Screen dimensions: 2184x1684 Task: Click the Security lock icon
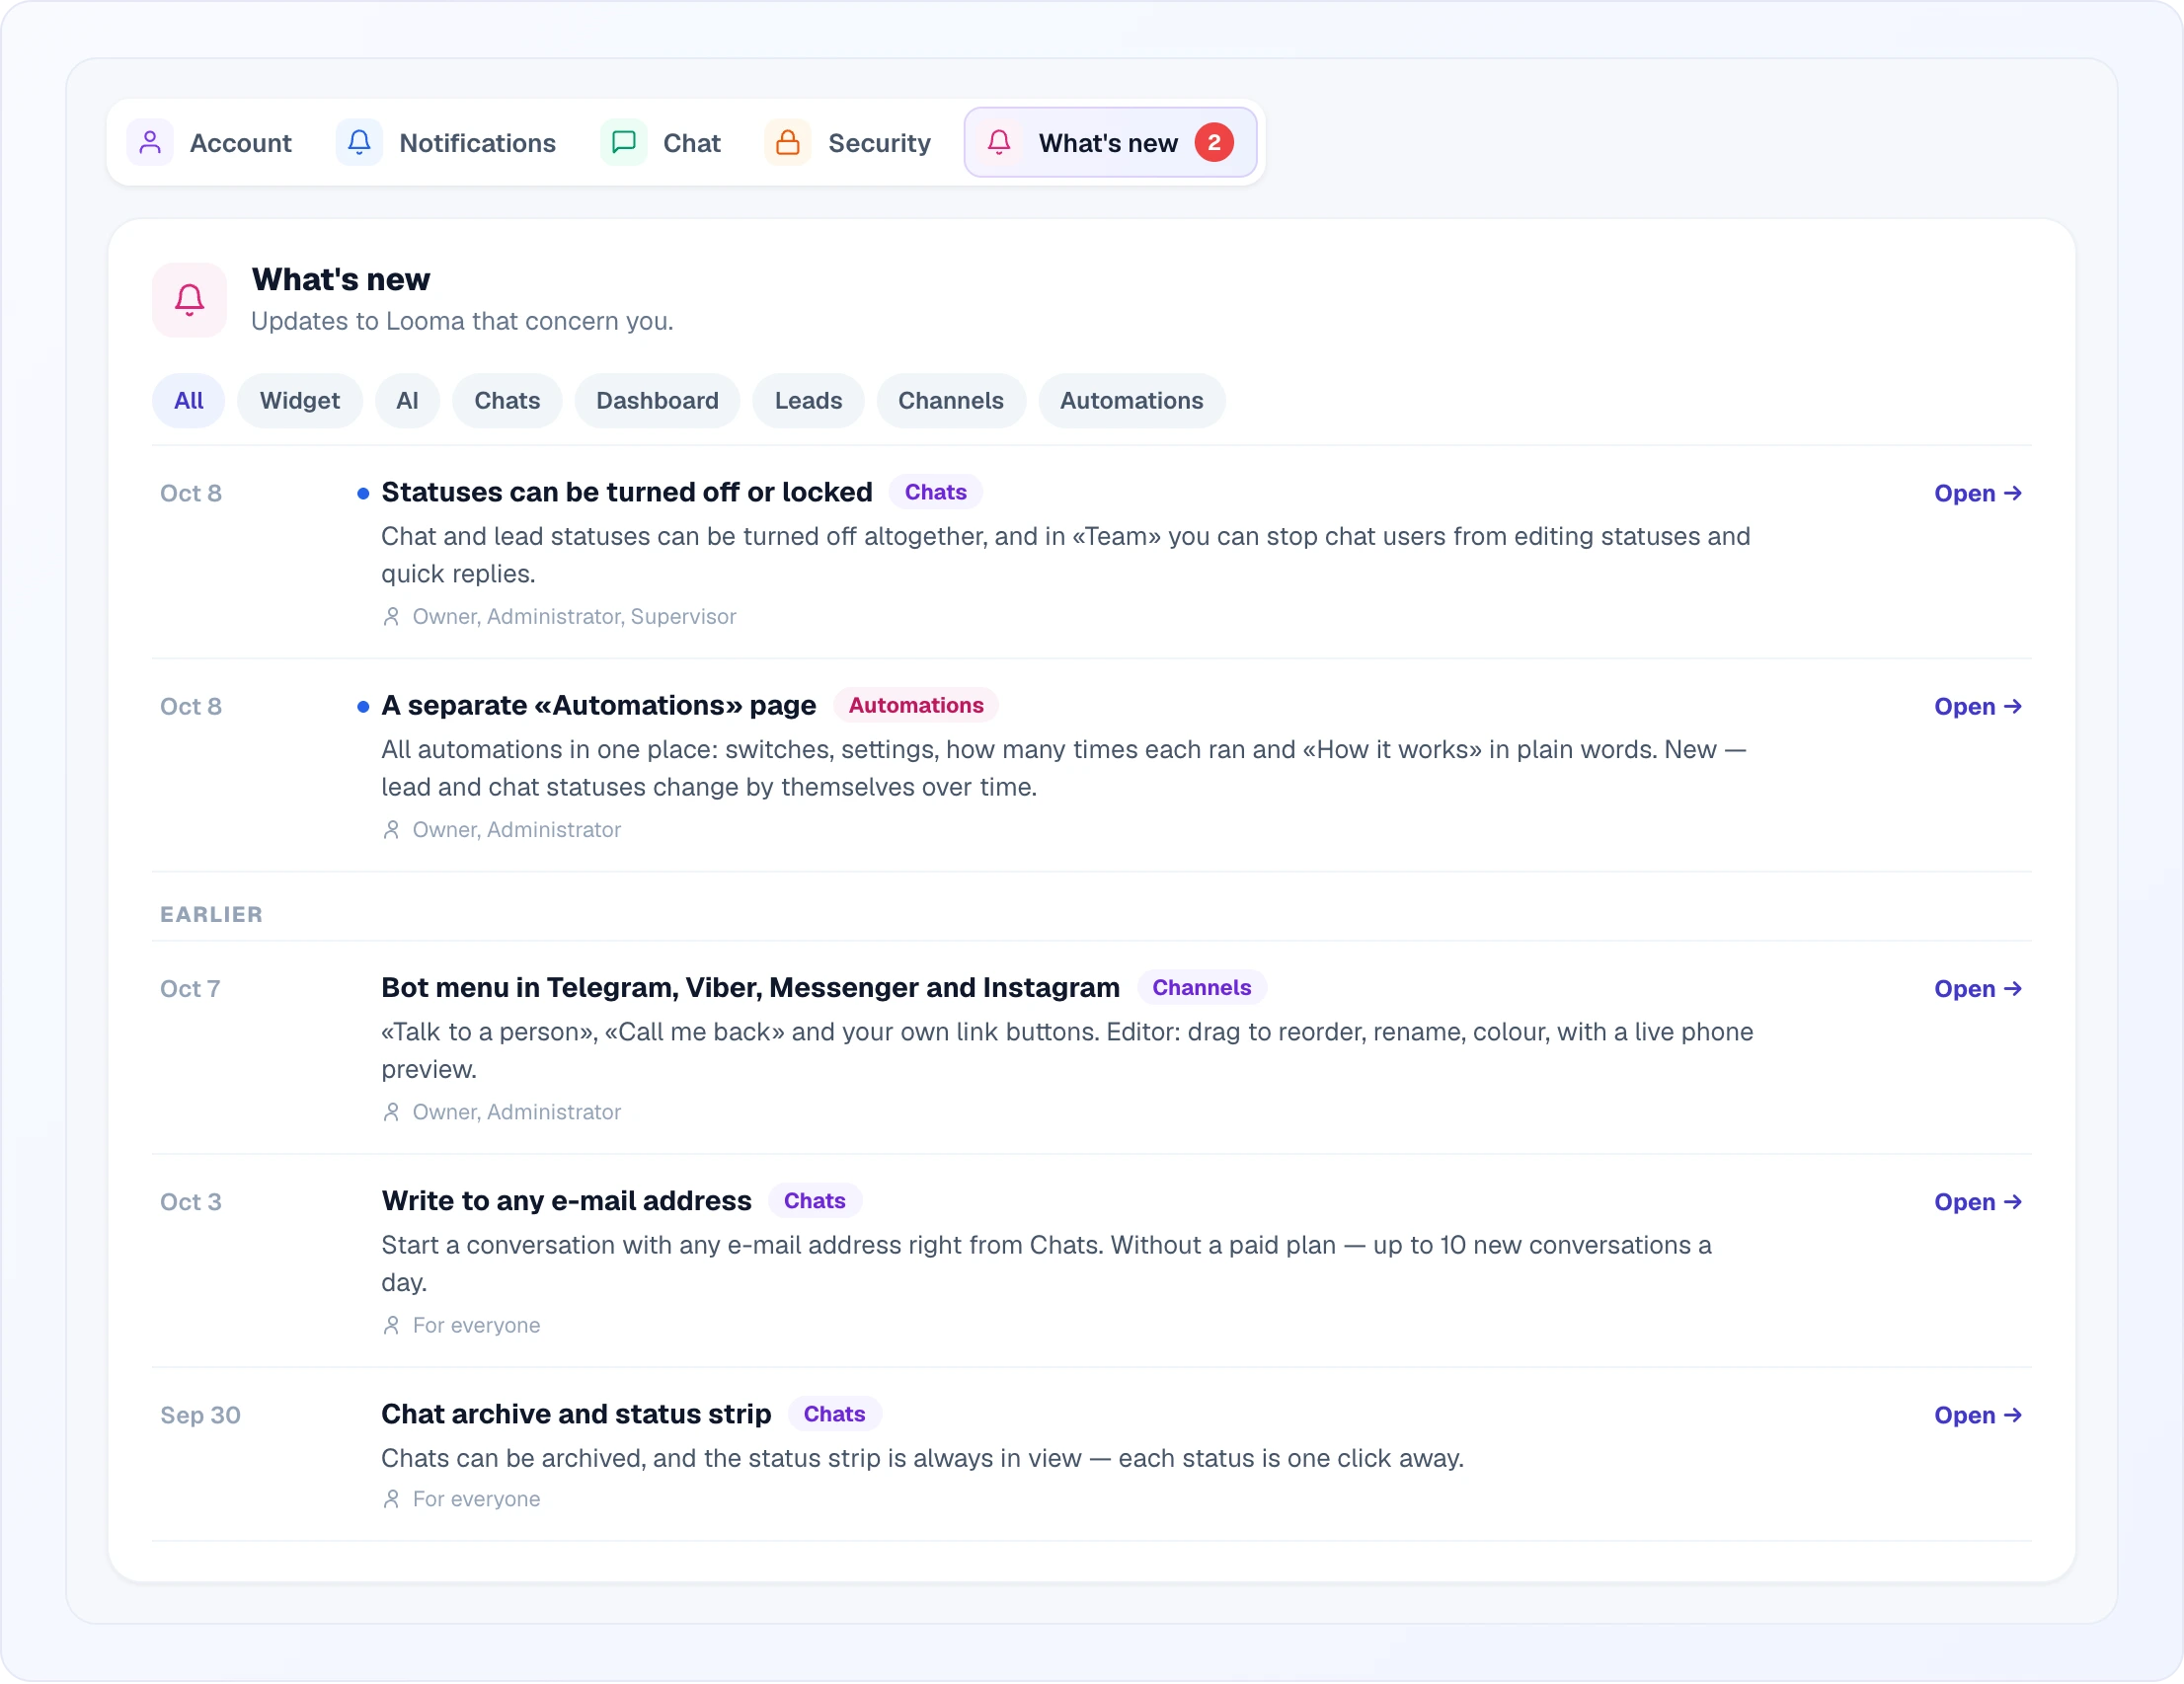tap(788, 143)
